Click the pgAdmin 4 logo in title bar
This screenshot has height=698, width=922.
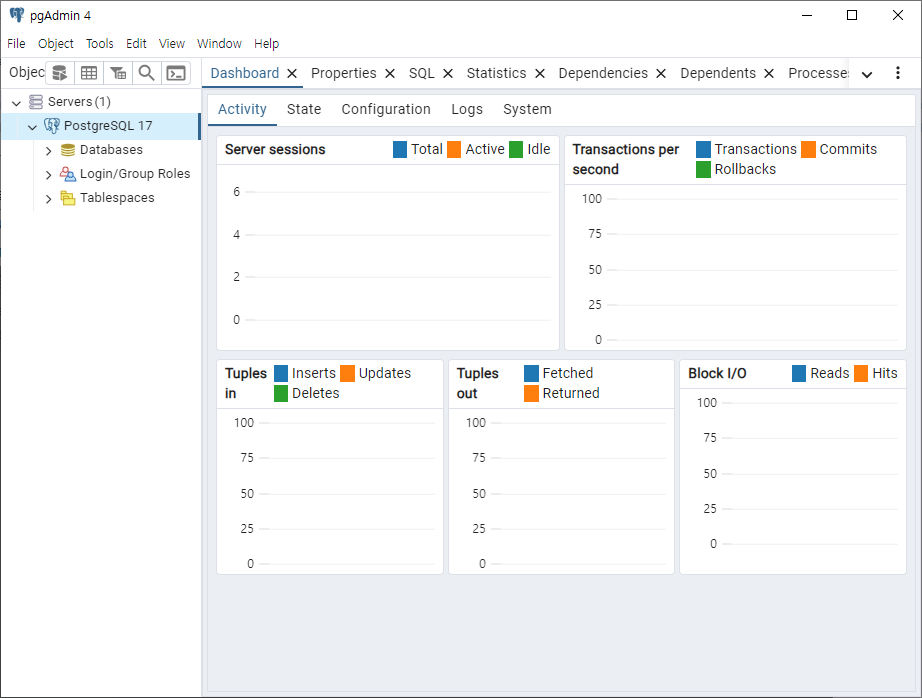(17, 15)
